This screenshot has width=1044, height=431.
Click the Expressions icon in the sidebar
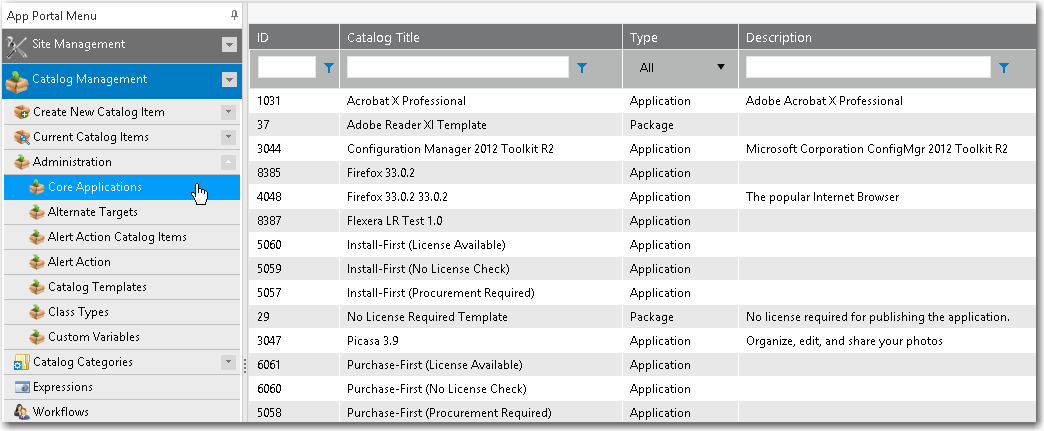pyautogui.click(x=22, y=387)
